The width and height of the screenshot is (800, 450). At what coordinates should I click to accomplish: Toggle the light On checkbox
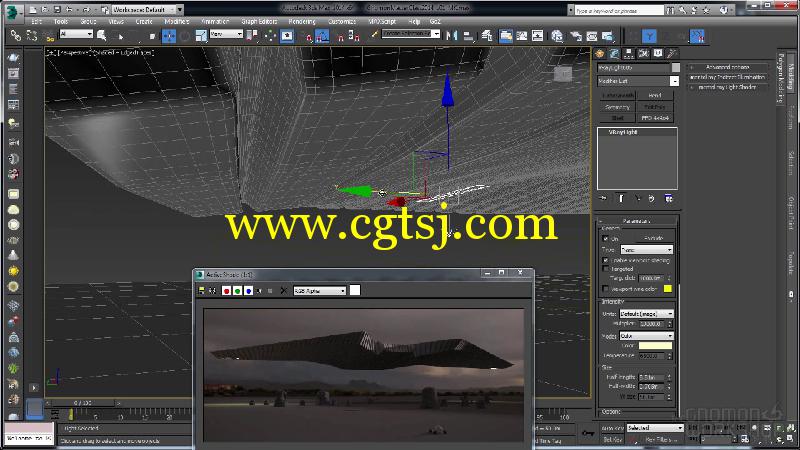[x=606, y=238]
